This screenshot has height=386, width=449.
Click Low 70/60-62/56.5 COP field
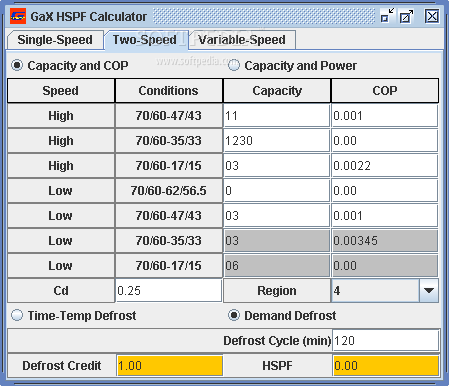[x=385, y=191]
